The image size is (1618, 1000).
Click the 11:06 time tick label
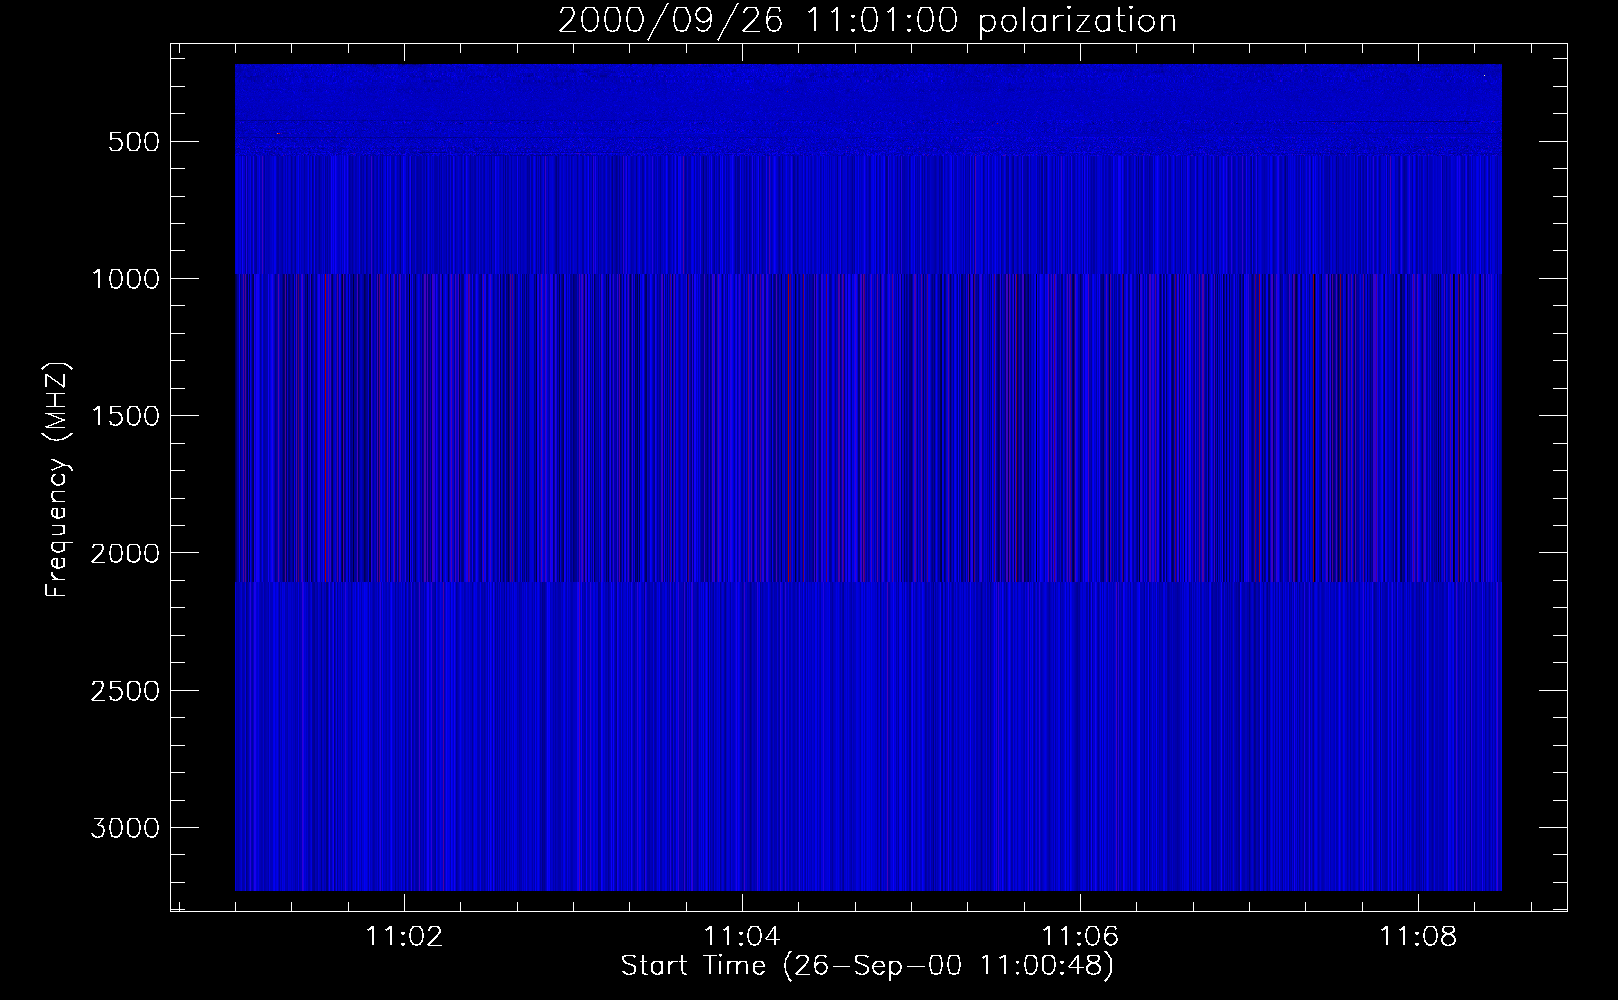click(1080, 937)
